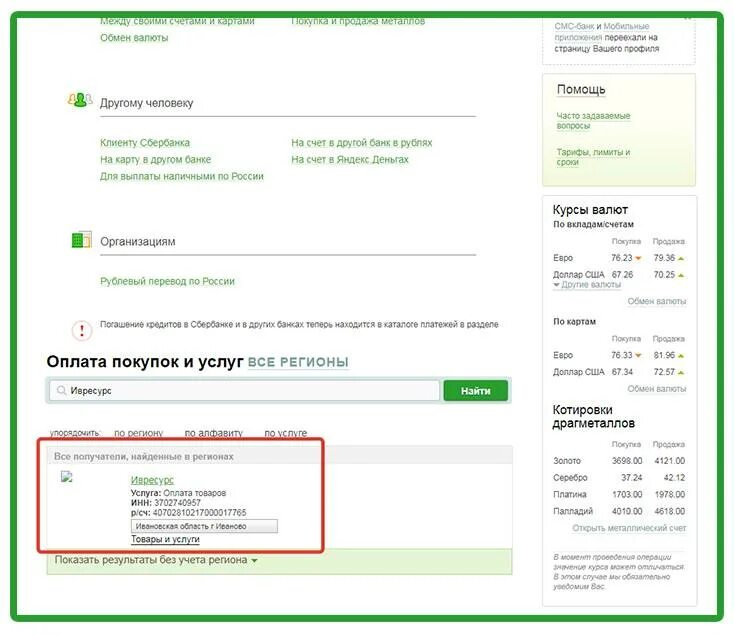The image size is (734, 635).
Task: Expand Показать результаты без учета региона
Action: click(156, 560)
